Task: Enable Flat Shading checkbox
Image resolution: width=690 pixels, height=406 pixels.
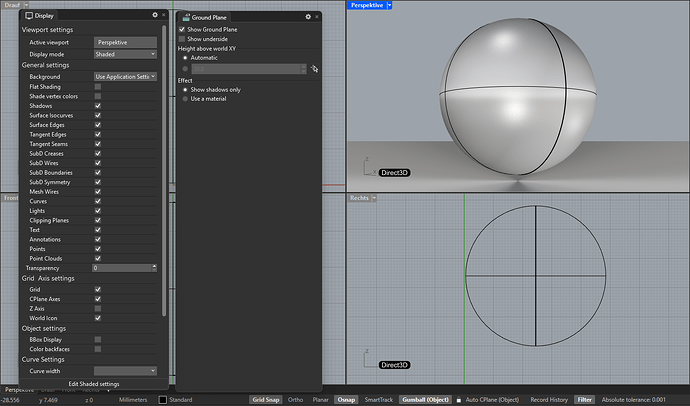Action: (98, 86)
